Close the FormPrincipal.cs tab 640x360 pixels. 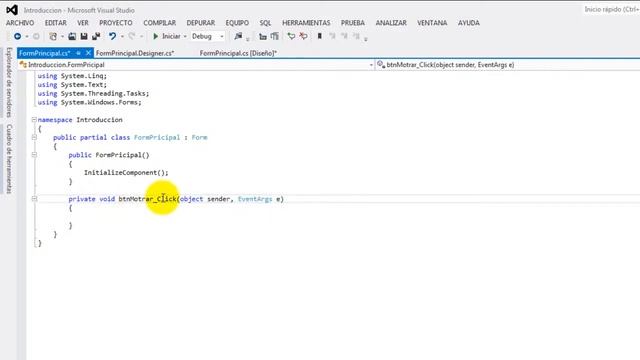88,53
